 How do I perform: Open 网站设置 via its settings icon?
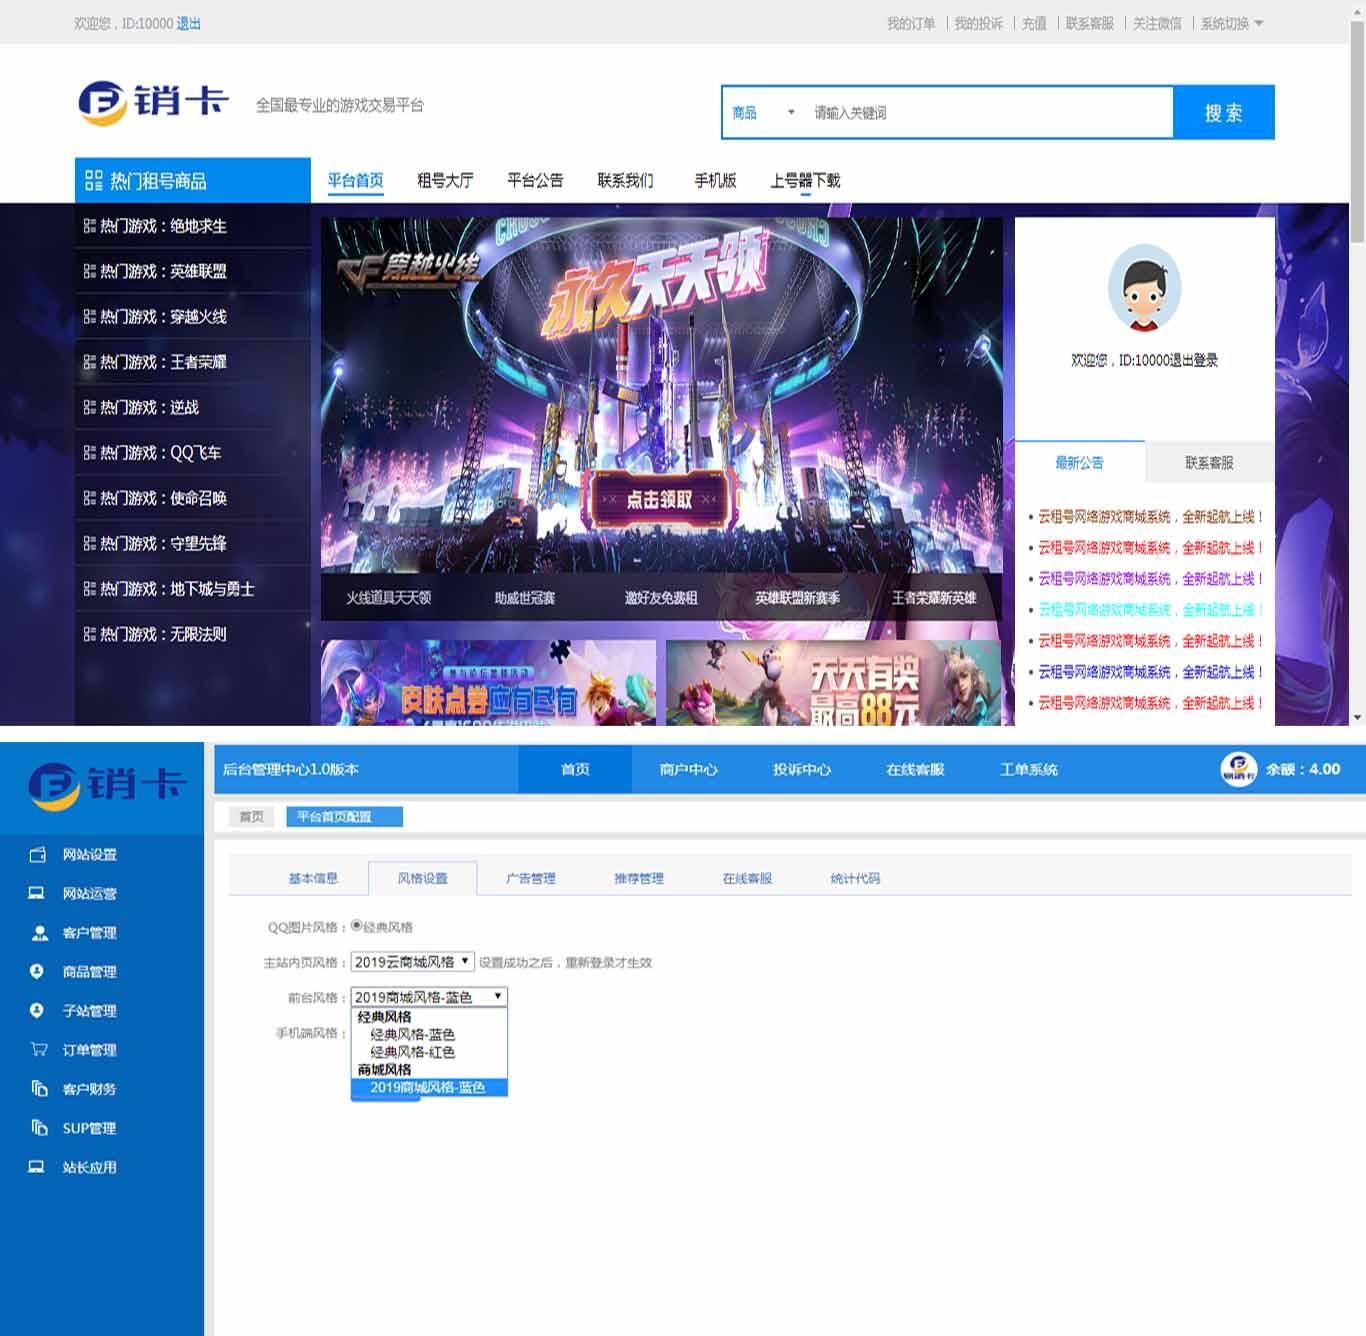point(38,855)
